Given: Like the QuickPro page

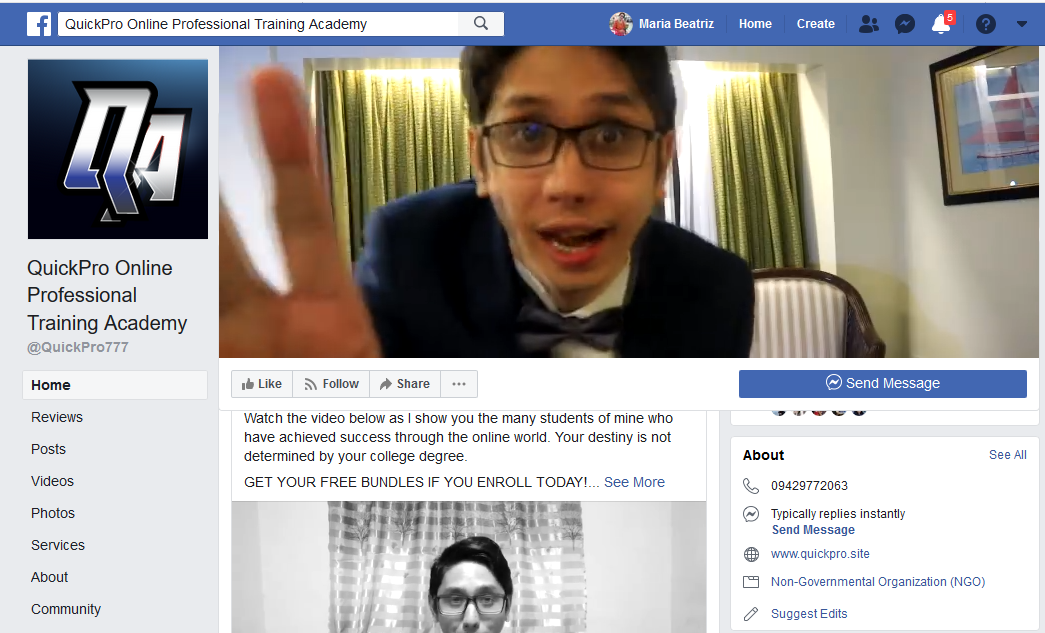Looking at the screenshot, I should tap(262, 384).
